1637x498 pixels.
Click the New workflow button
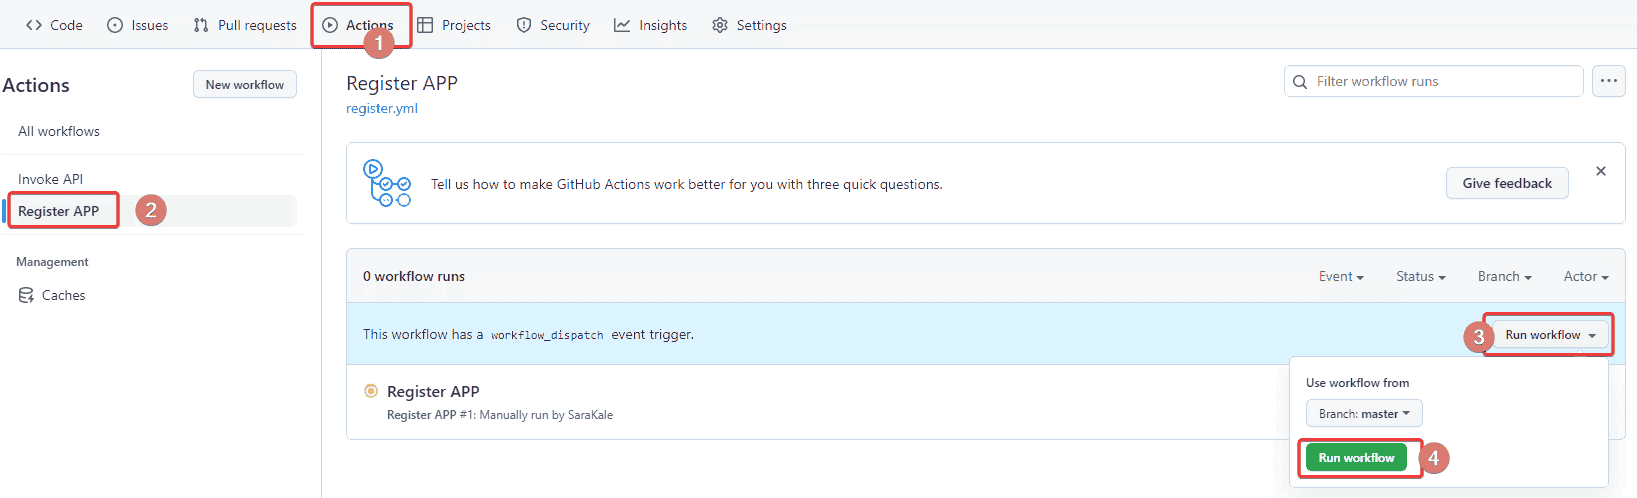(245, 85)
